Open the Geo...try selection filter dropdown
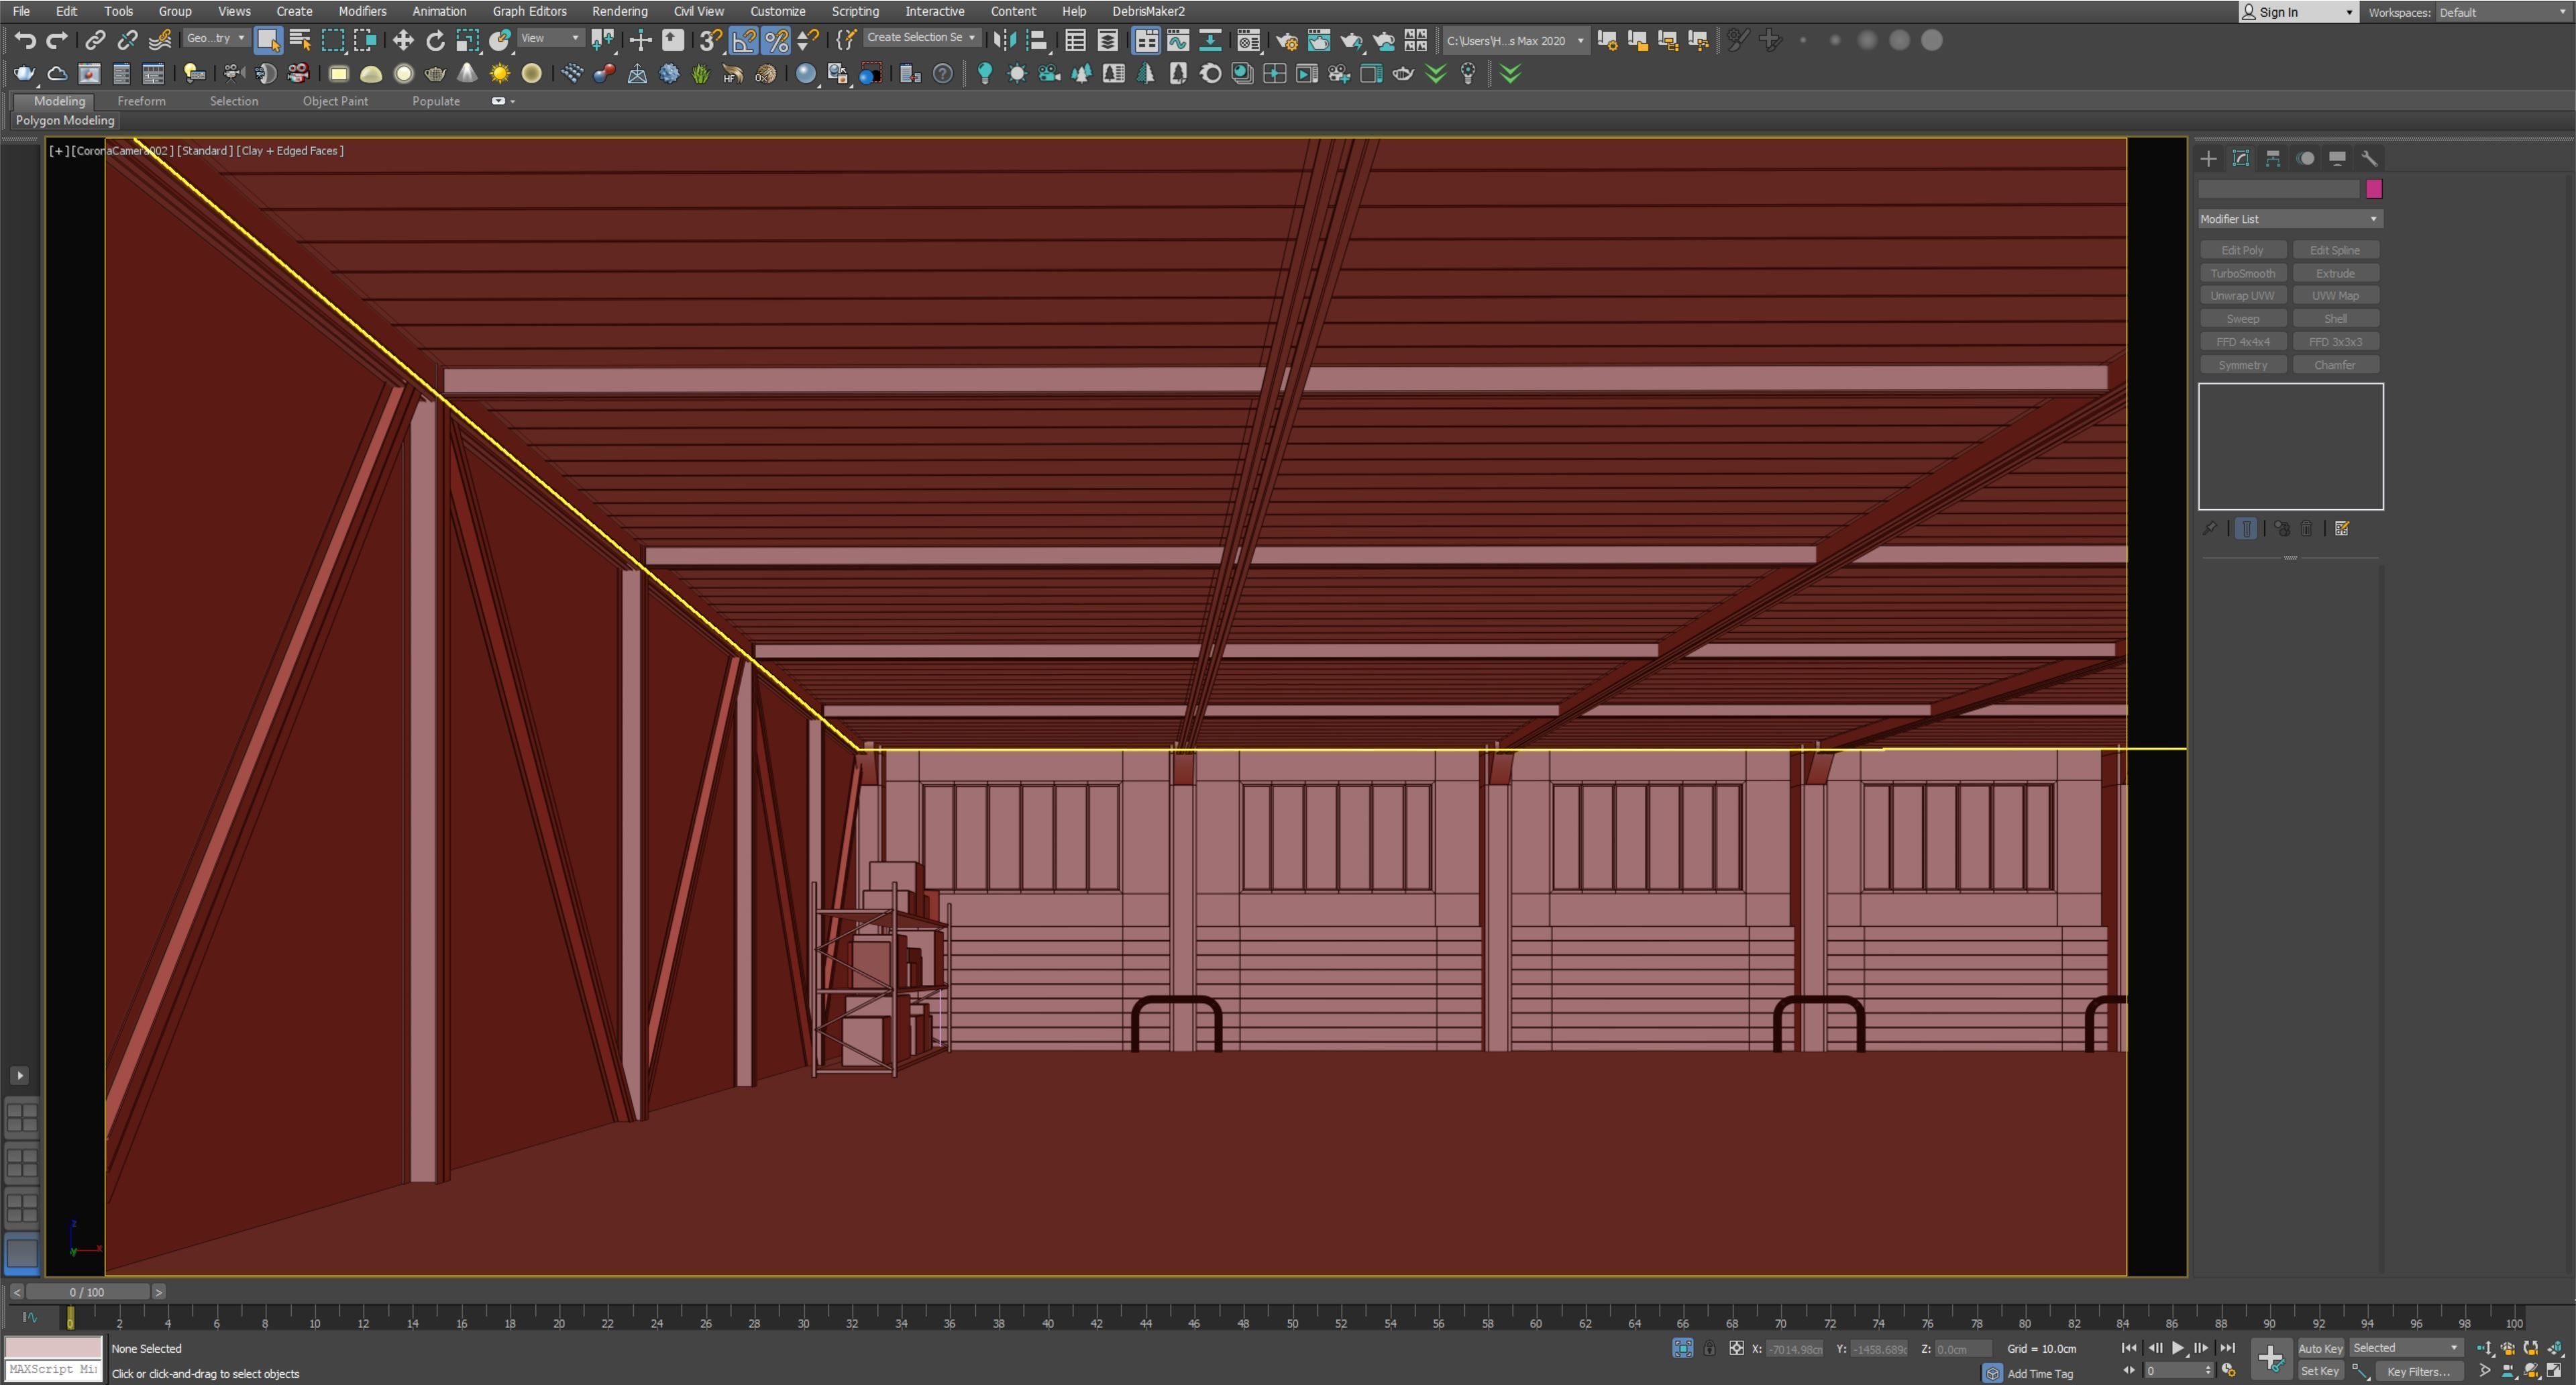This screenshot has width=2576, height=1385. pyautogui.click(x=215, y=38)
